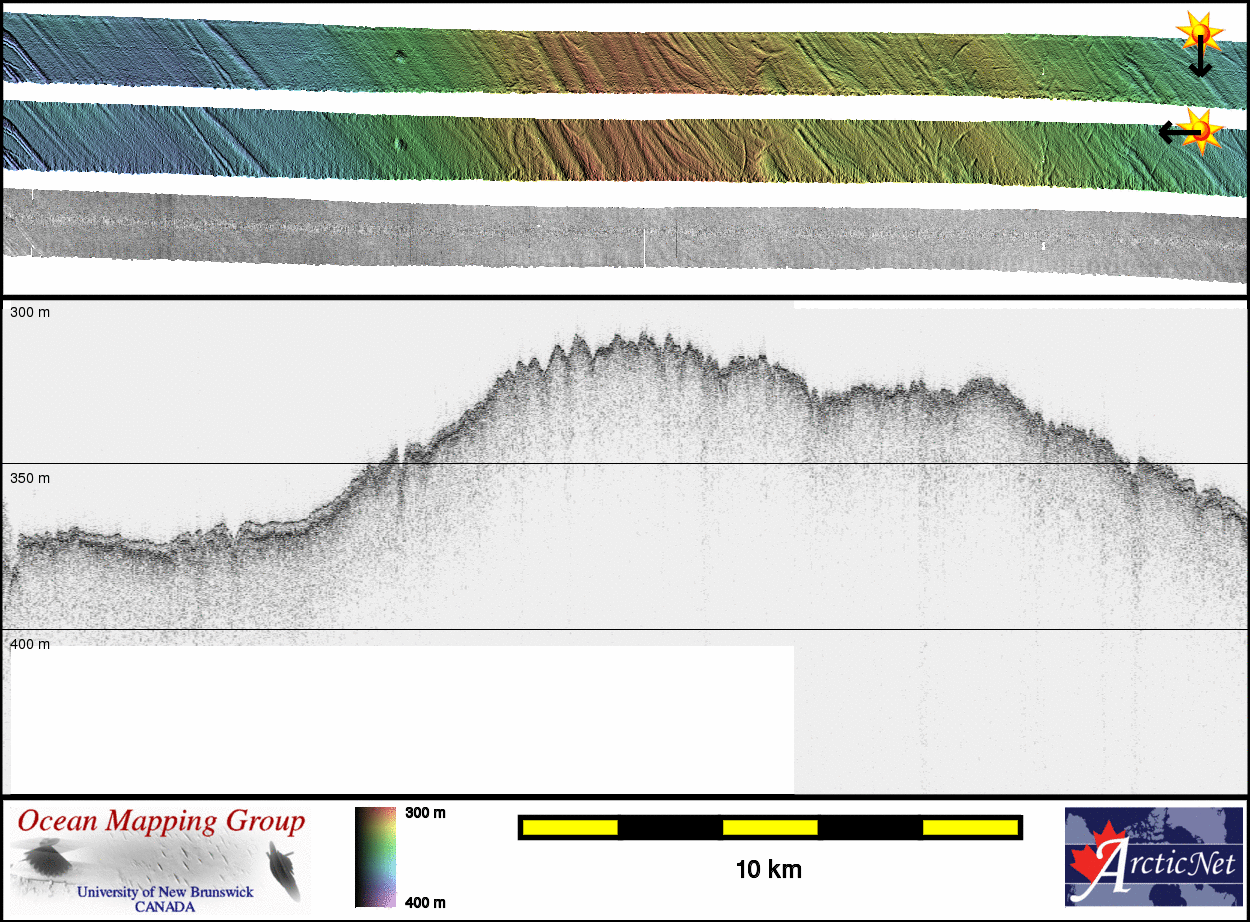Click the 300 m depth axis label
The image size is (1250, 922).
click(x=30, y=312)
